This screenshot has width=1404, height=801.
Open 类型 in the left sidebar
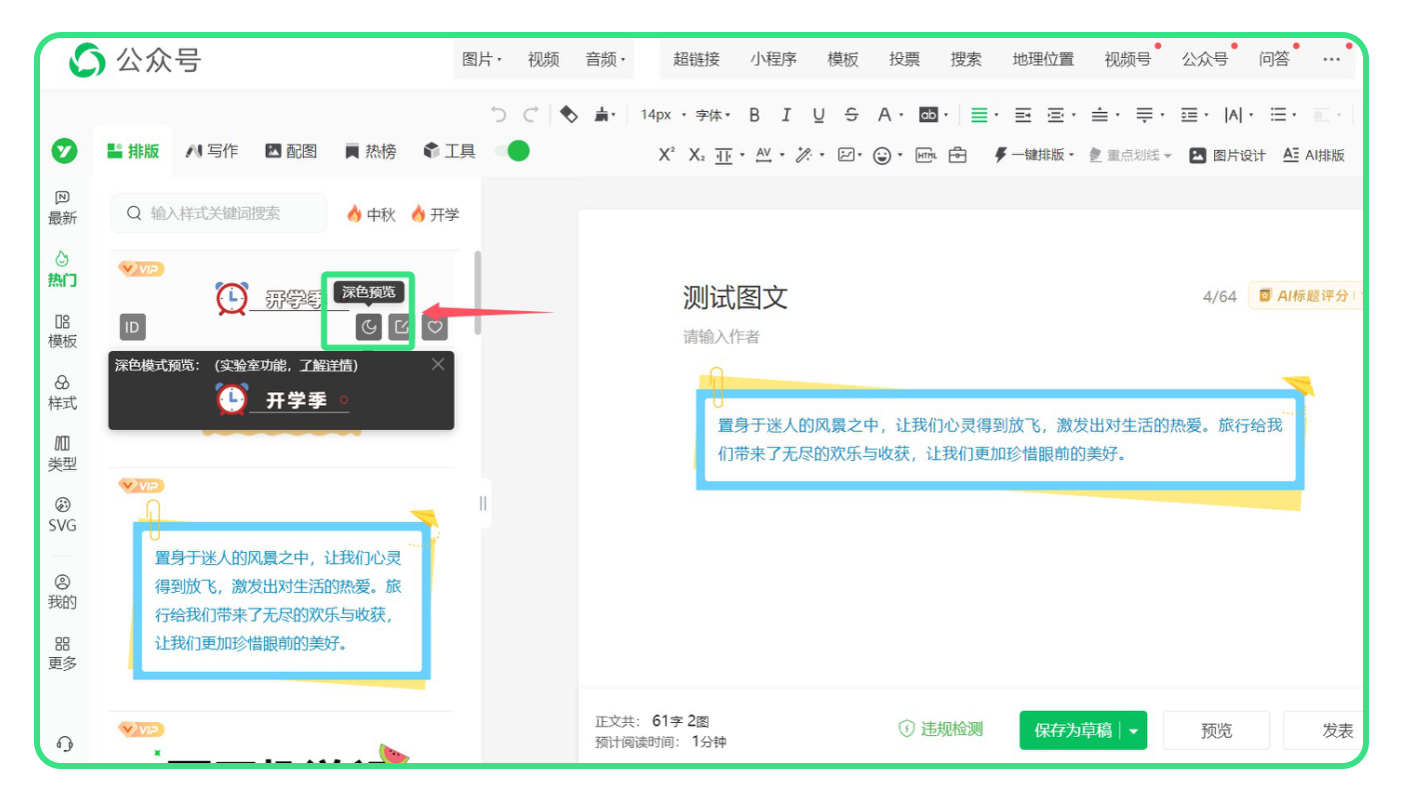[x=62, y=454]
